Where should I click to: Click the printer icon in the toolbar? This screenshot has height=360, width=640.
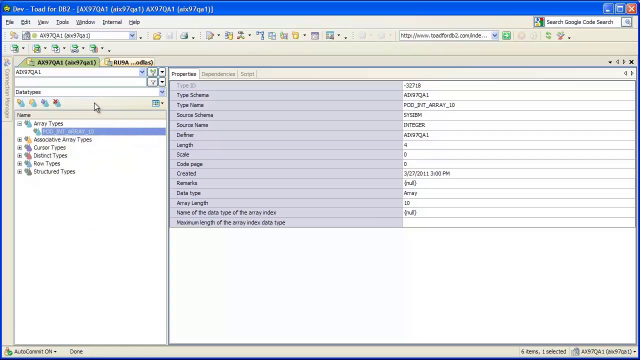point(184,36)
